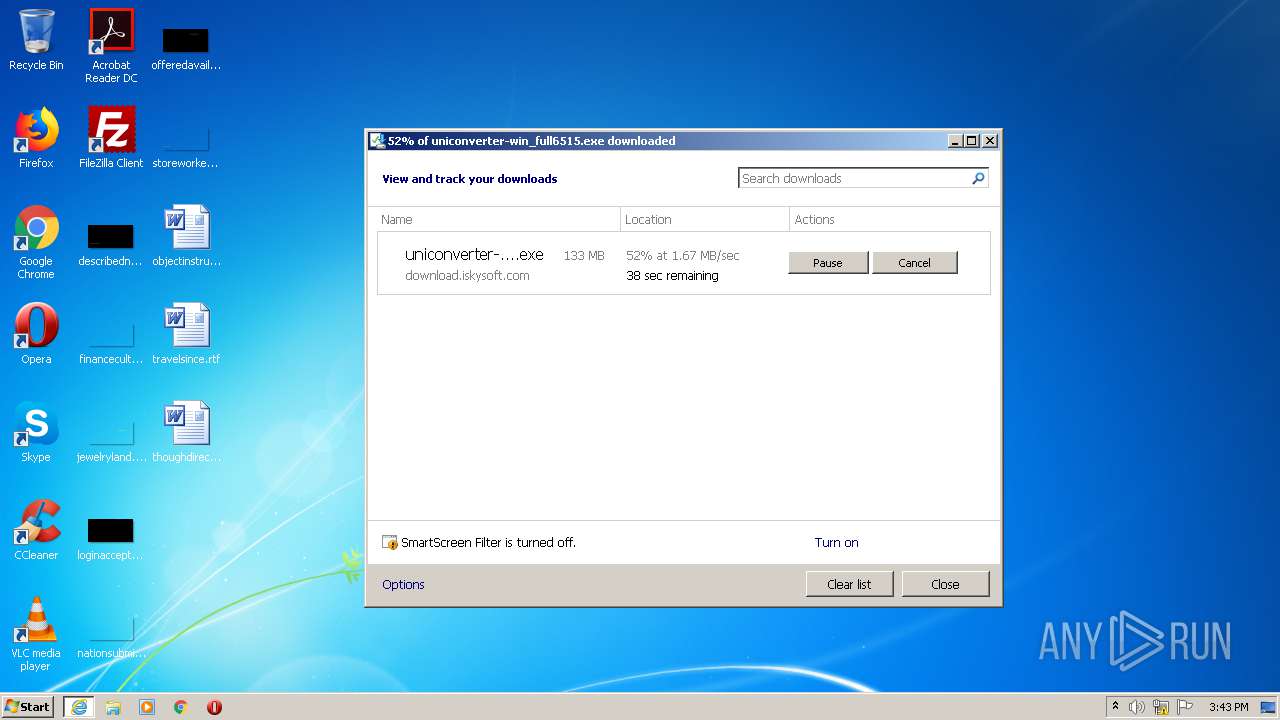The image size is (1280, 720).
Task: Click the search magnifier icon in downloads
Action: 978,178
